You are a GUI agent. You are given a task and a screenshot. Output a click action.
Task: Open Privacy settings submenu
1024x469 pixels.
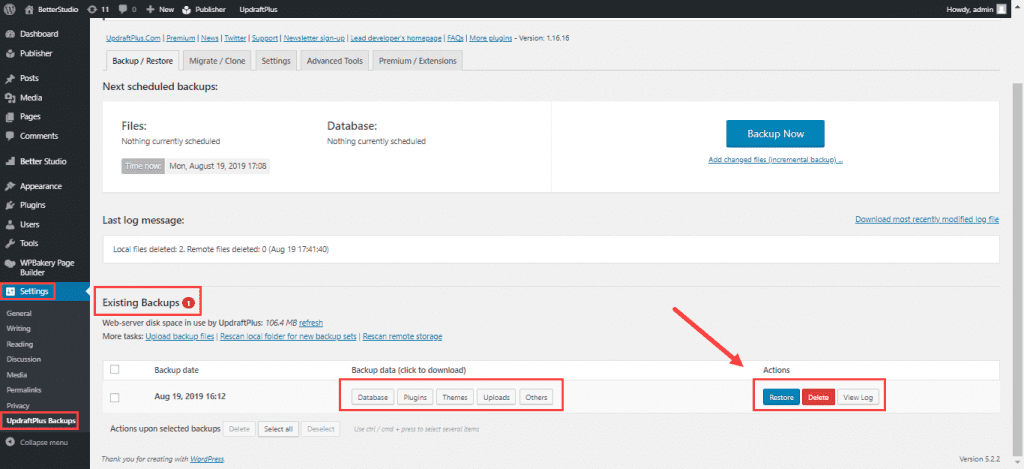tap(18, 406)
